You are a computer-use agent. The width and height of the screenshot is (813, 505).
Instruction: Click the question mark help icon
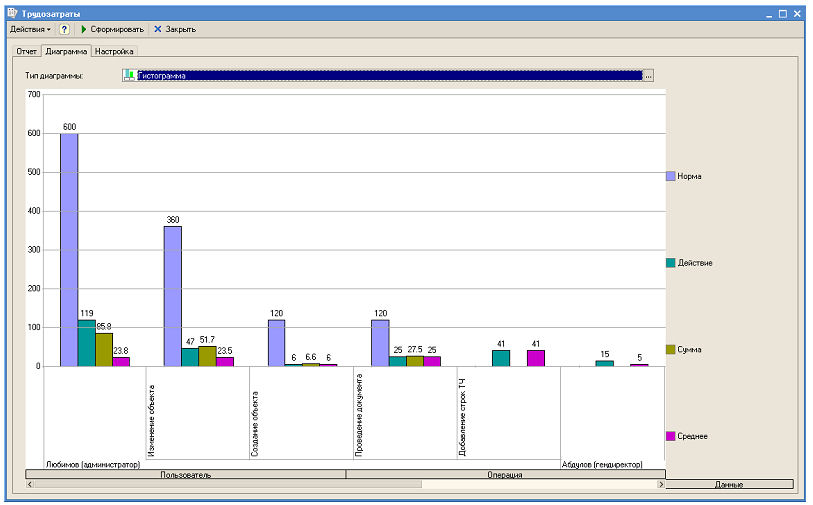64,30
